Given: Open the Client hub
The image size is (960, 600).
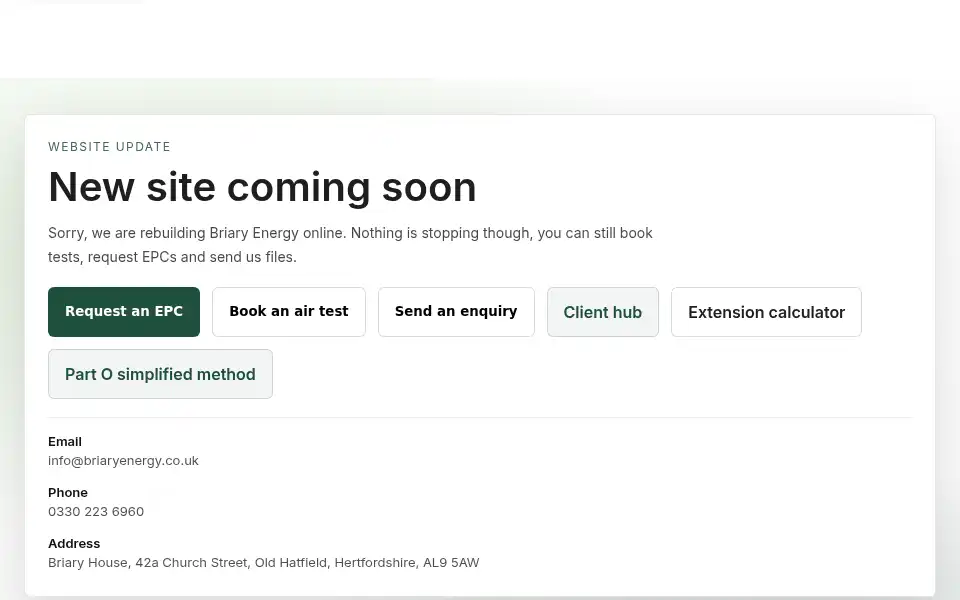Looking at the screenshot, I should (603, 312).
